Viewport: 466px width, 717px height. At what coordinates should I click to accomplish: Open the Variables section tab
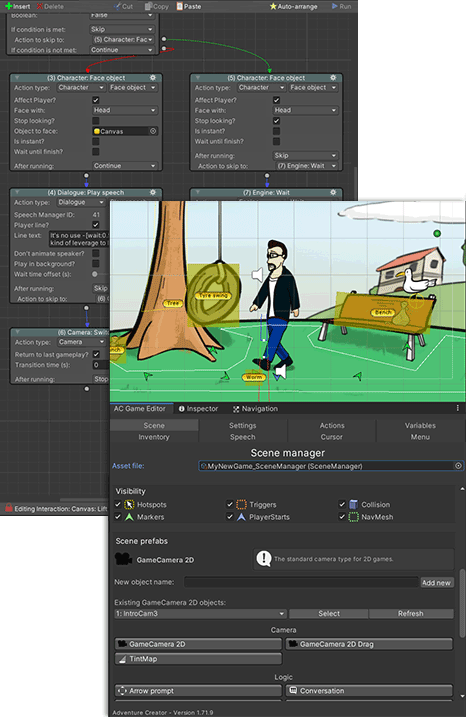(x=420, y=425)
